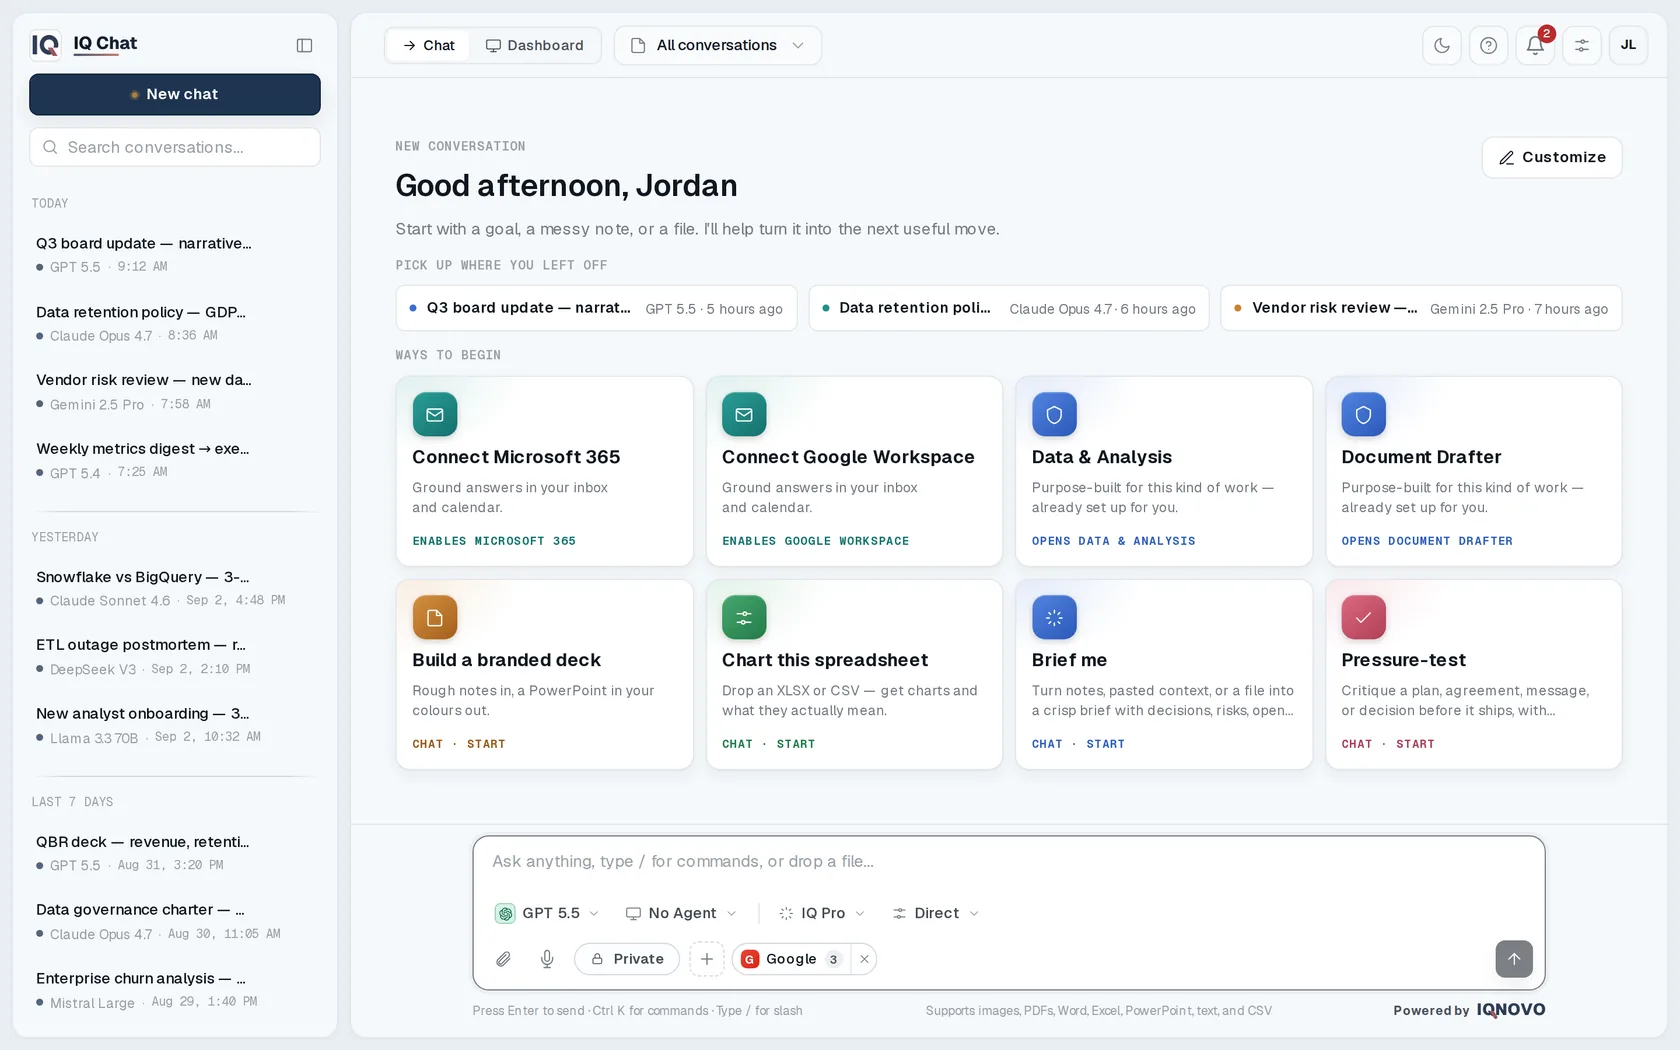Image resolution: width=1680 pixels, height=1050 pixels.
Task: Open Q3 board update conversation in sidebar
Action: tap(175, 254)
